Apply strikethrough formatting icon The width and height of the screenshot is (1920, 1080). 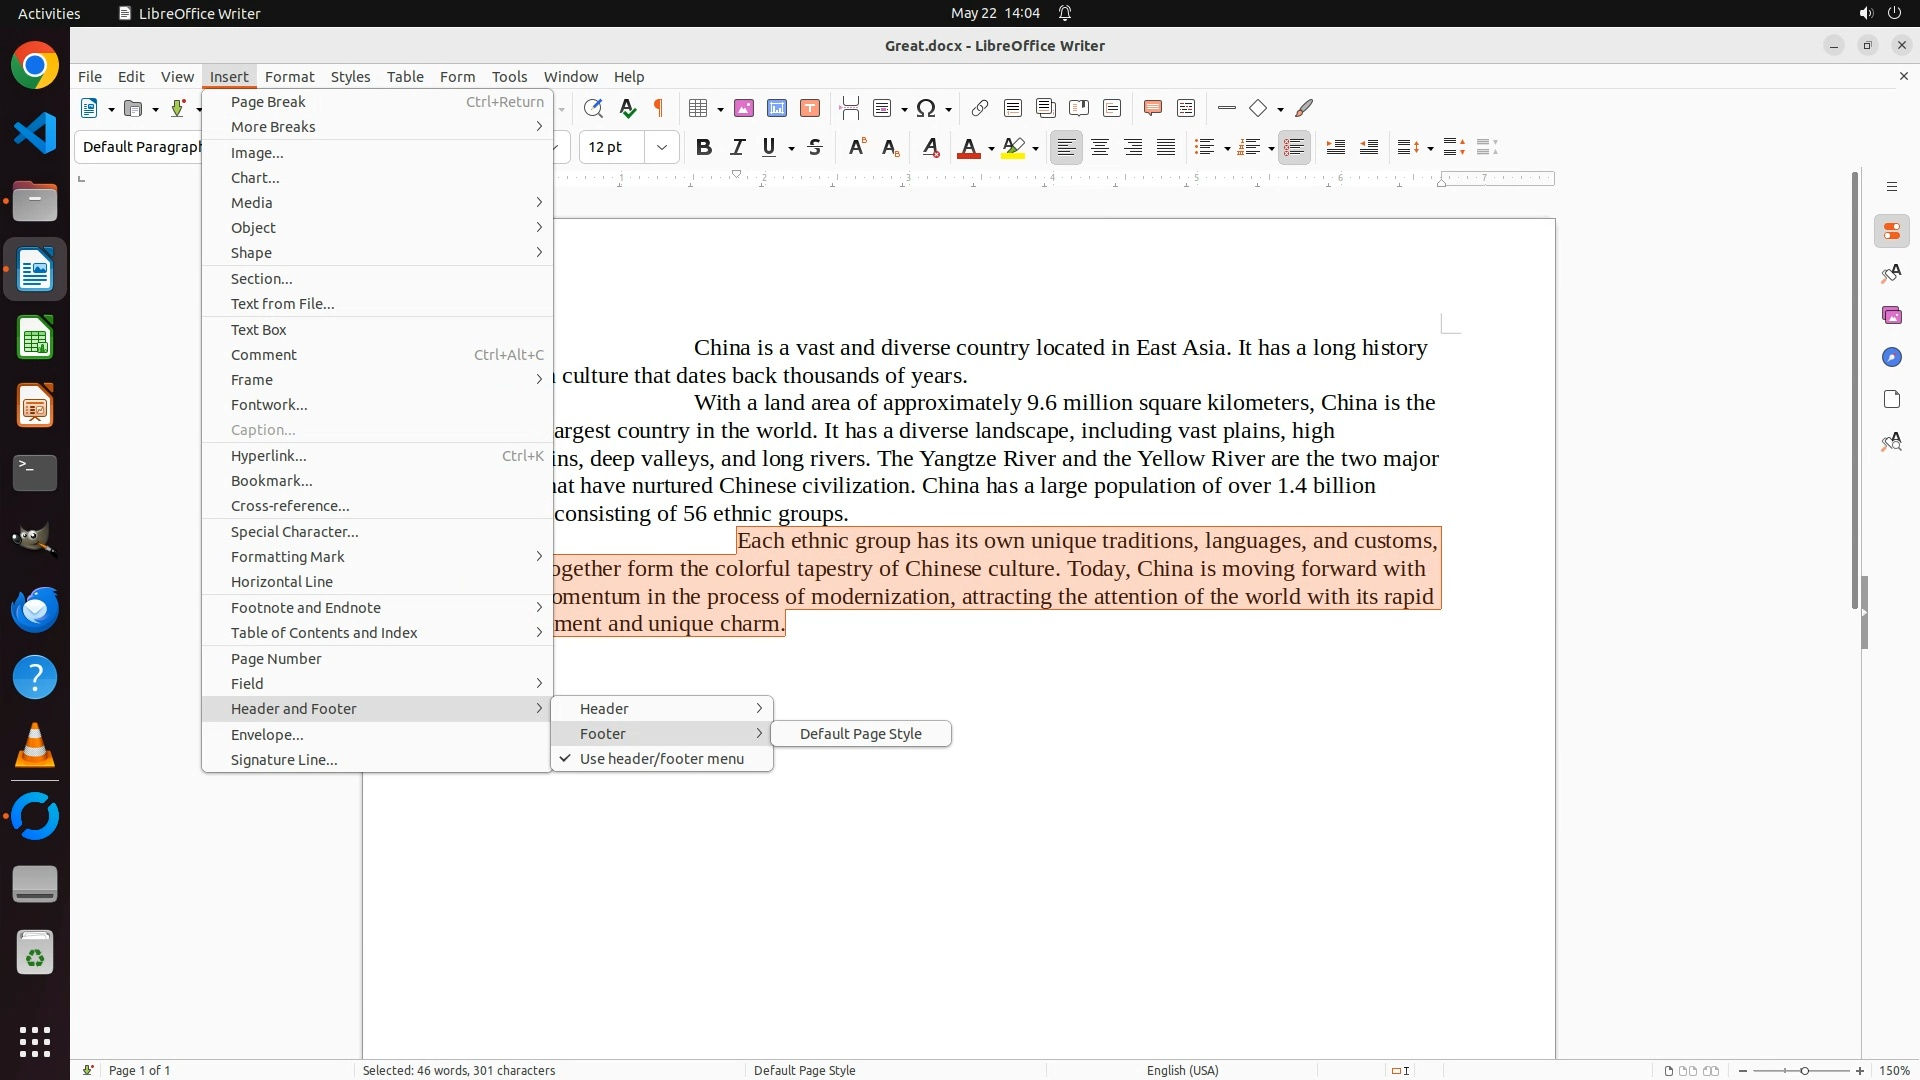[815, 148]
